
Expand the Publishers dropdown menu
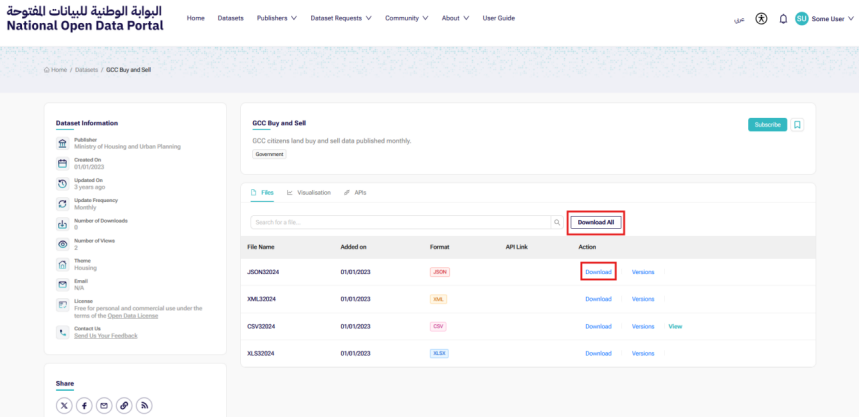(276, 18)
